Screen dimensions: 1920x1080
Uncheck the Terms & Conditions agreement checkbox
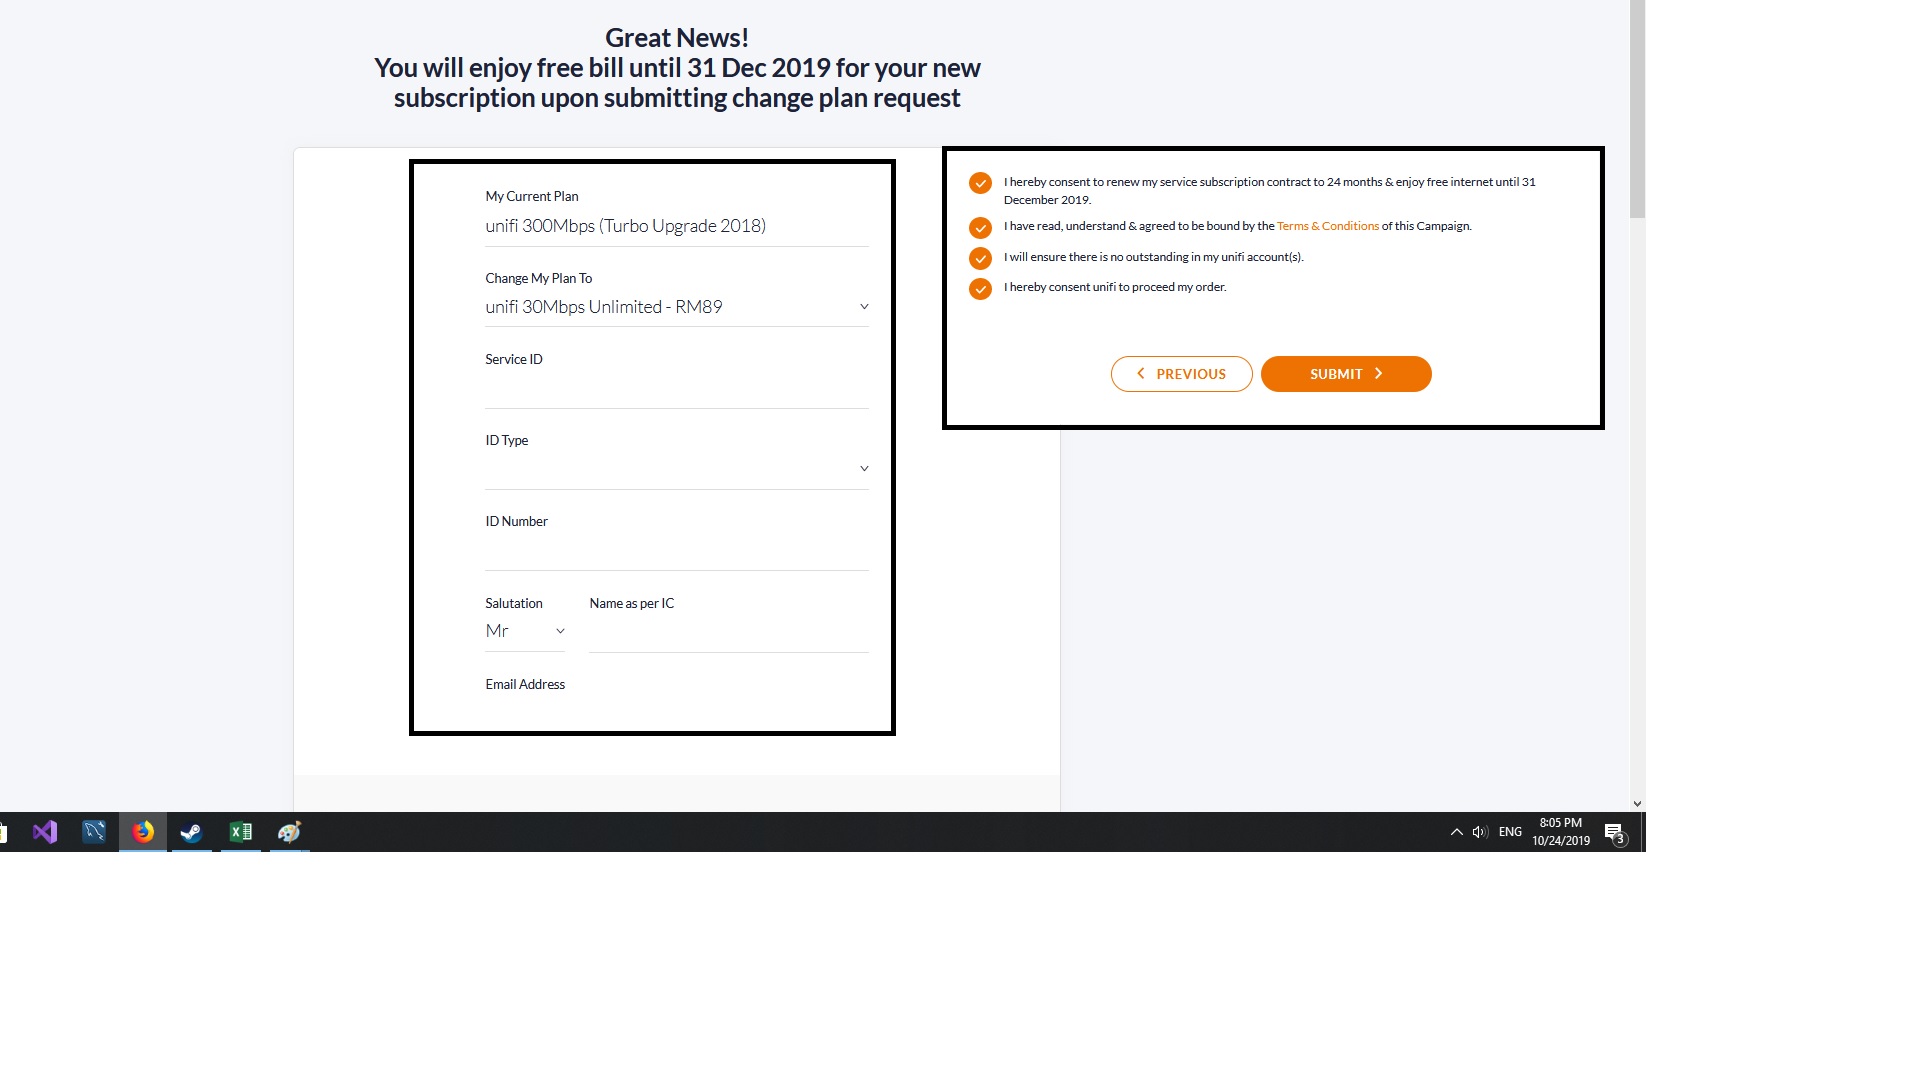click(980, 228)
